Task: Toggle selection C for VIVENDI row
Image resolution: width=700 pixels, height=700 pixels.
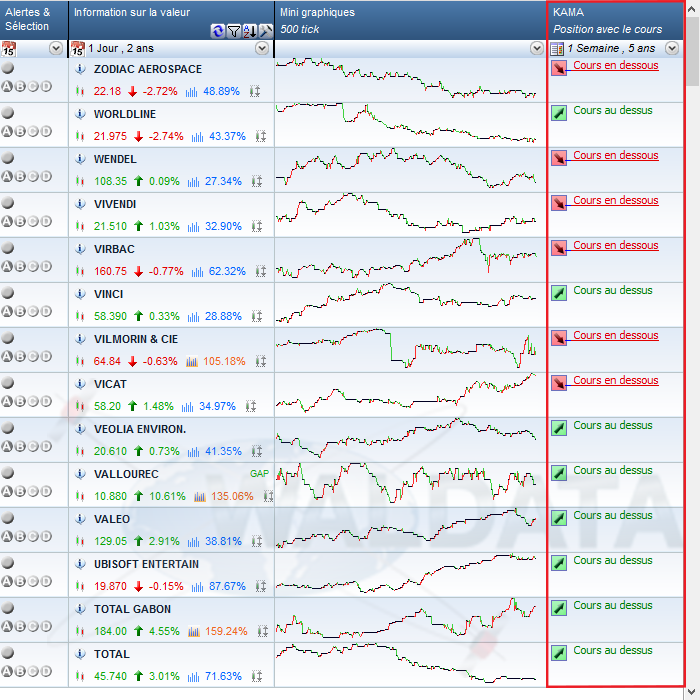Action: click(33, 221)
